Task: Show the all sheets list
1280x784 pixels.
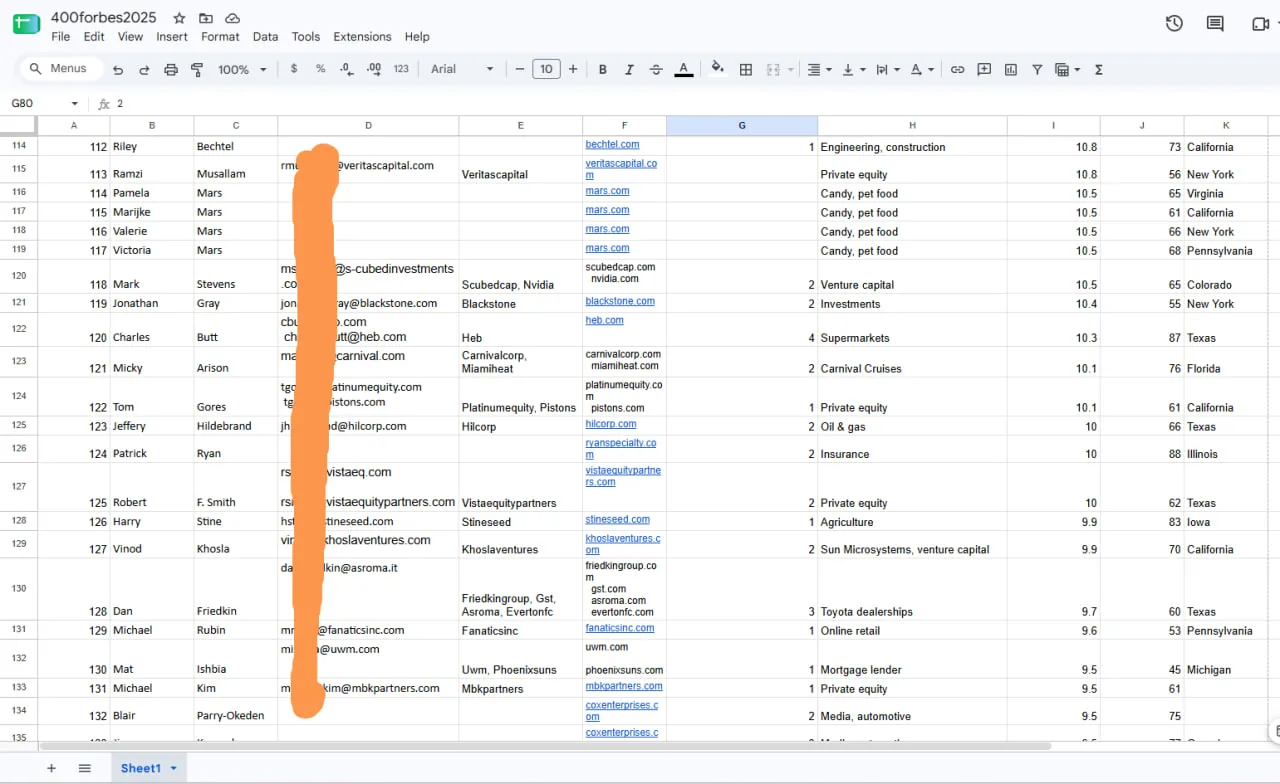Action: coord(85,768)
